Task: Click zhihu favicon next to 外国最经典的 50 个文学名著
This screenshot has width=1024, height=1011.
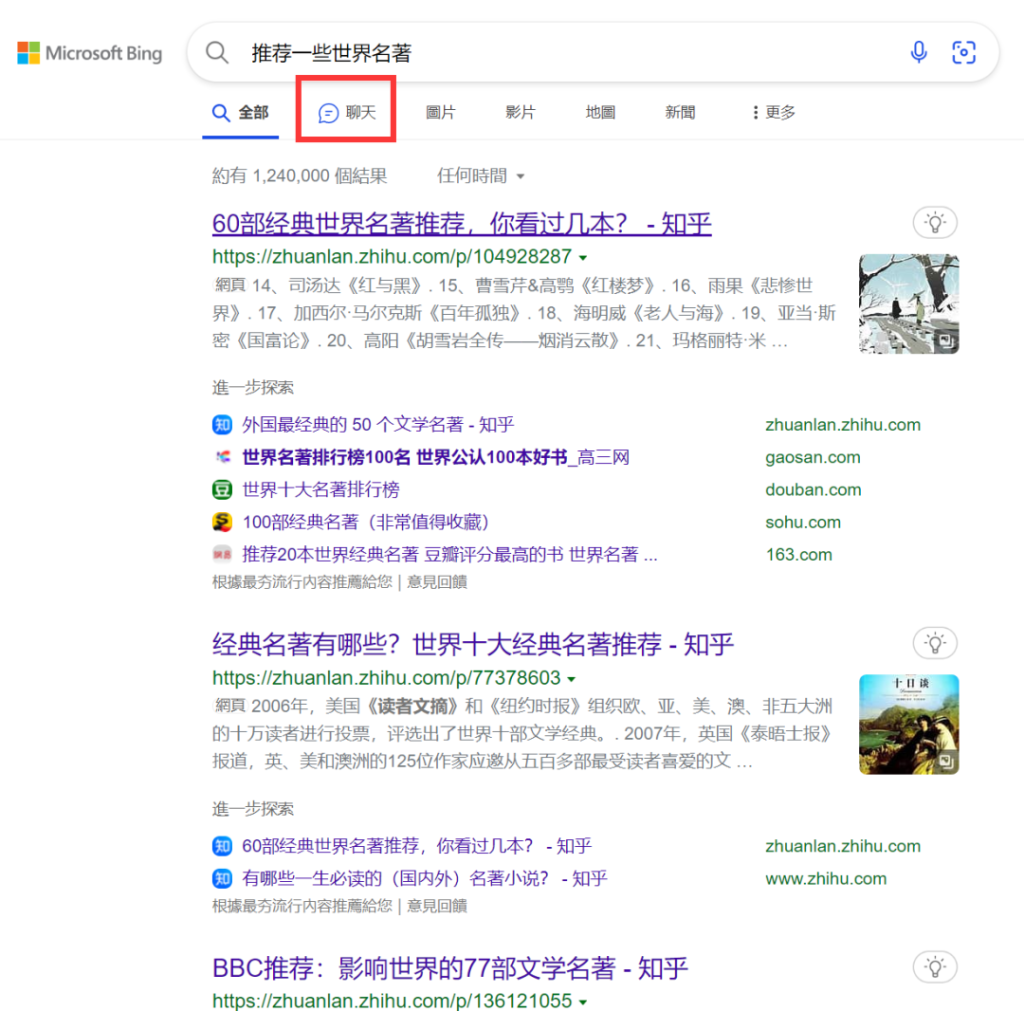Action: tap(222, 425)
